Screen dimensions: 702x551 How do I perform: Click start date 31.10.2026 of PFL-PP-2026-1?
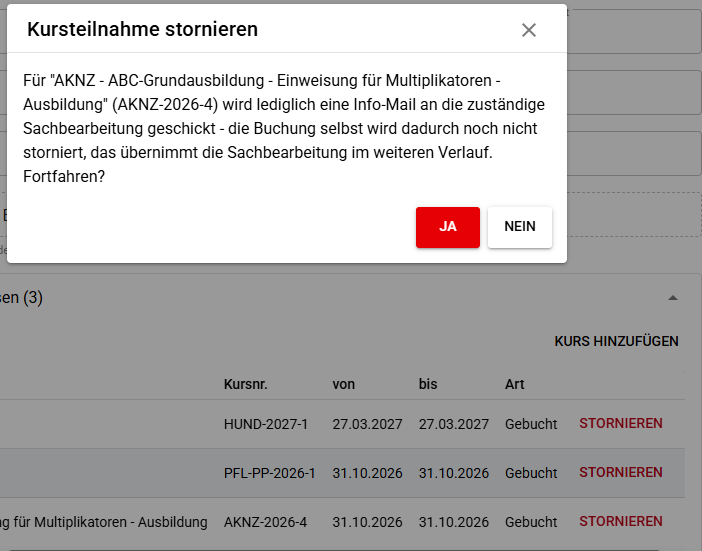pos(367,473)
